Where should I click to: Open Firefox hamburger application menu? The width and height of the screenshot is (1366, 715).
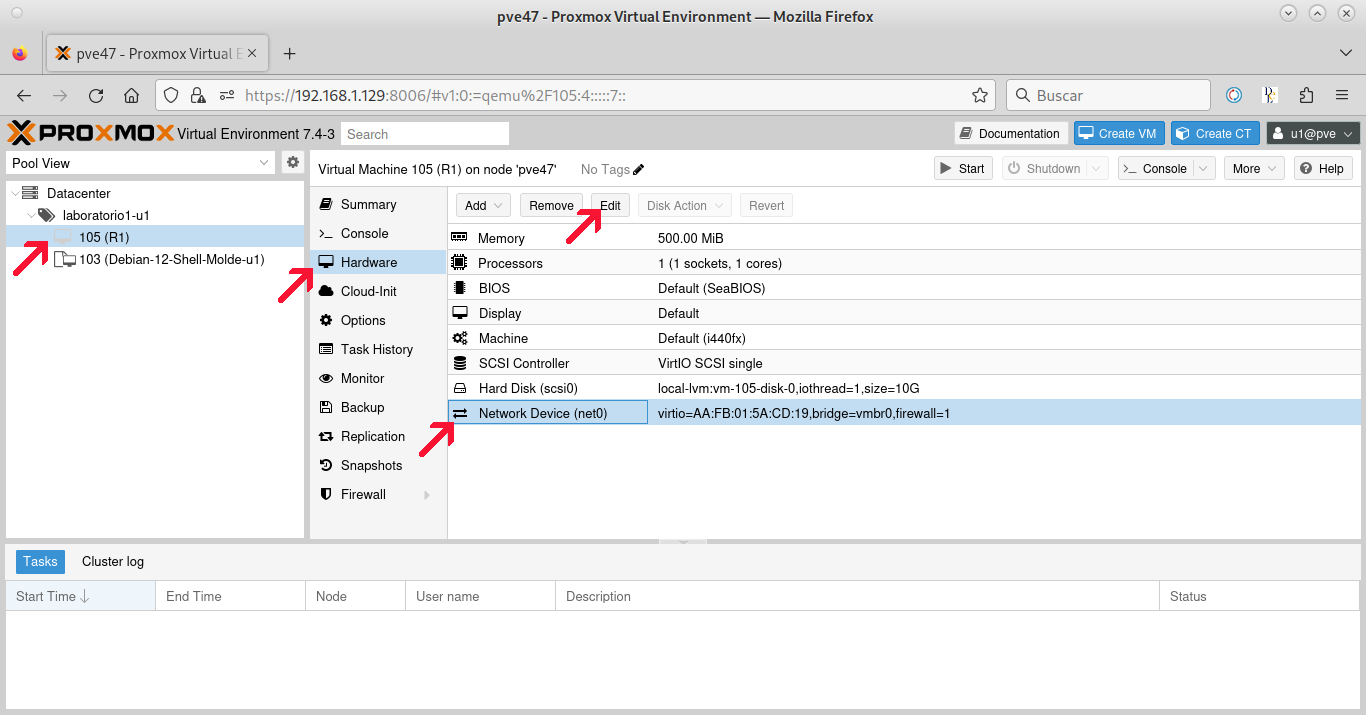point(1342,95)
